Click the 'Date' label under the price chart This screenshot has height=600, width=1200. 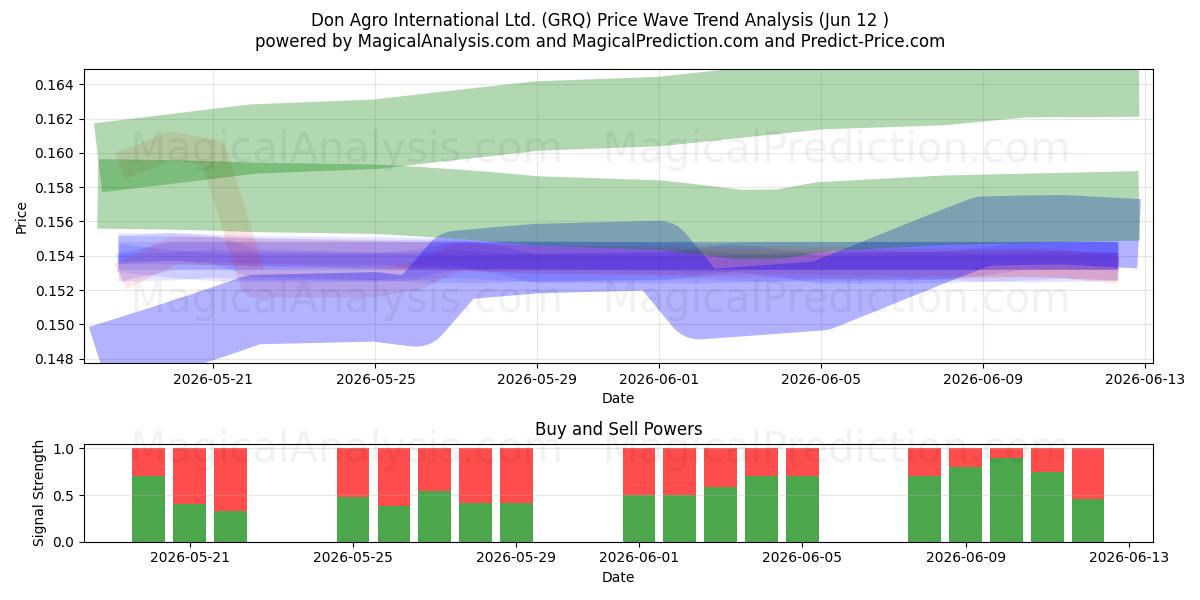coord(618,398)
